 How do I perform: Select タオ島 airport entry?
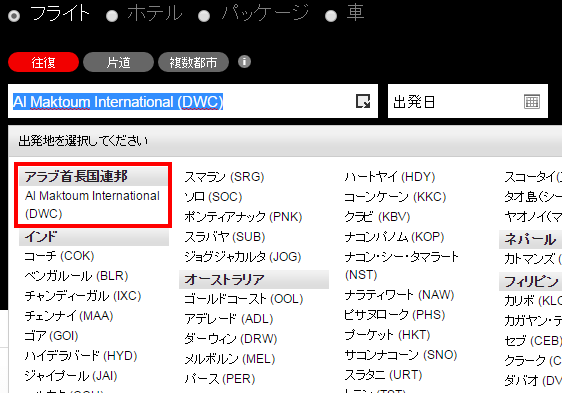(x=533, y=197)
